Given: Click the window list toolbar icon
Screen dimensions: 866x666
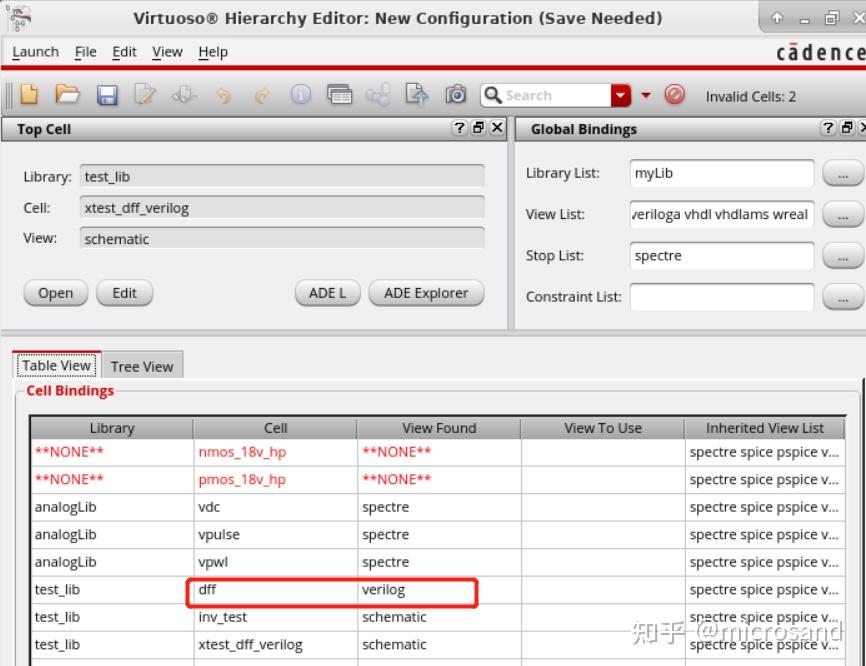Looking at the screenshot, I should click(339, 95).
